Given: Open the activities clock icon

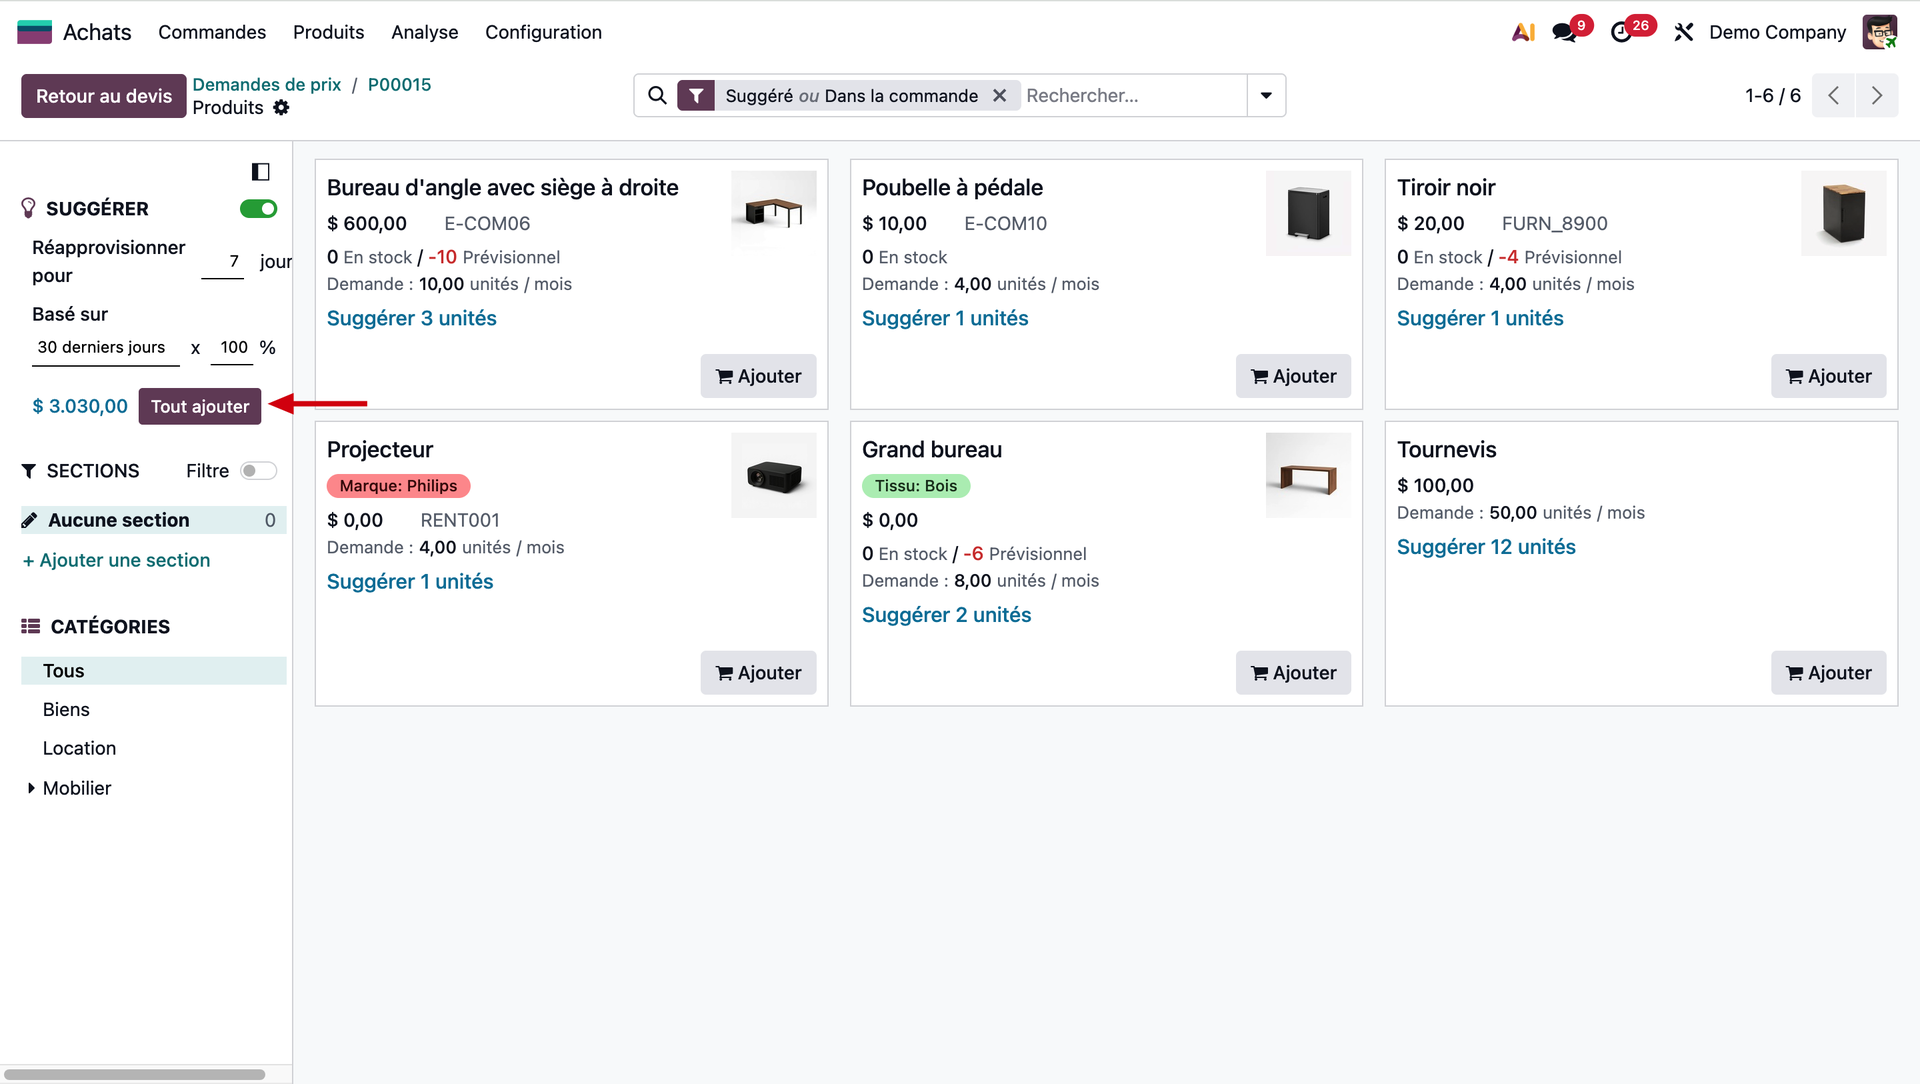Looking at the screenshot, I should click(x=1621, y=32).
